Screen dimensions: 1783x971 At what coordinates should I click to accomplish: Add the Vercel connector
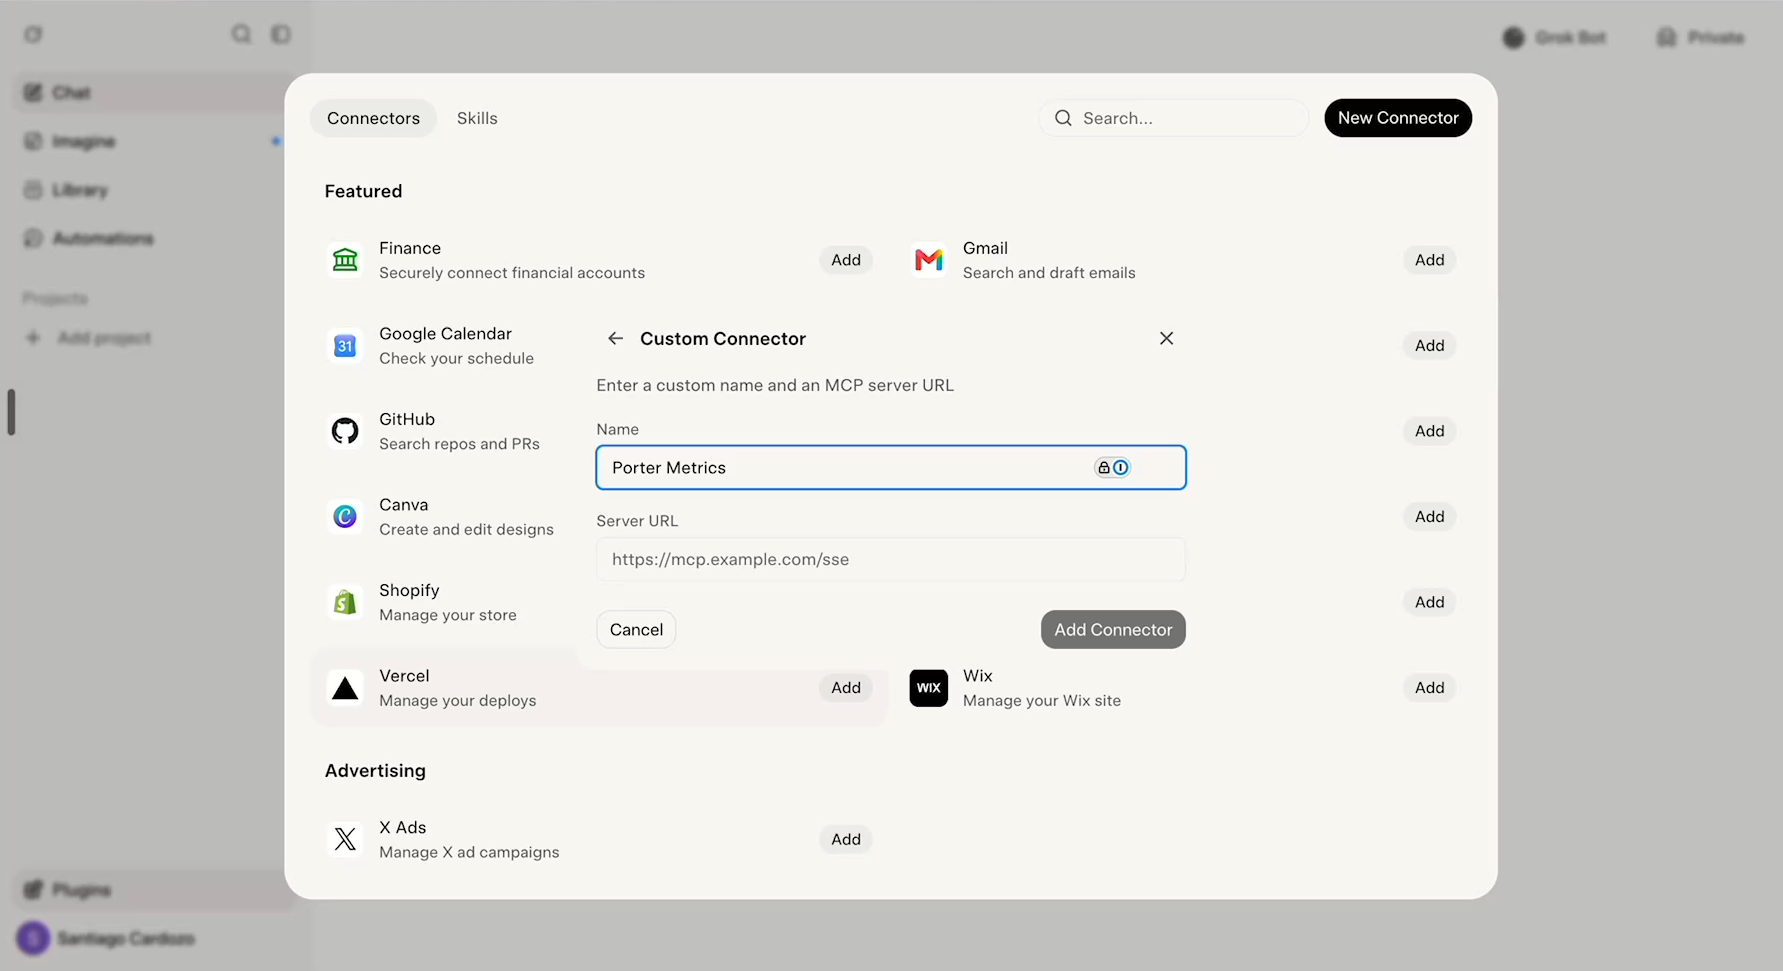pos(846,688)
